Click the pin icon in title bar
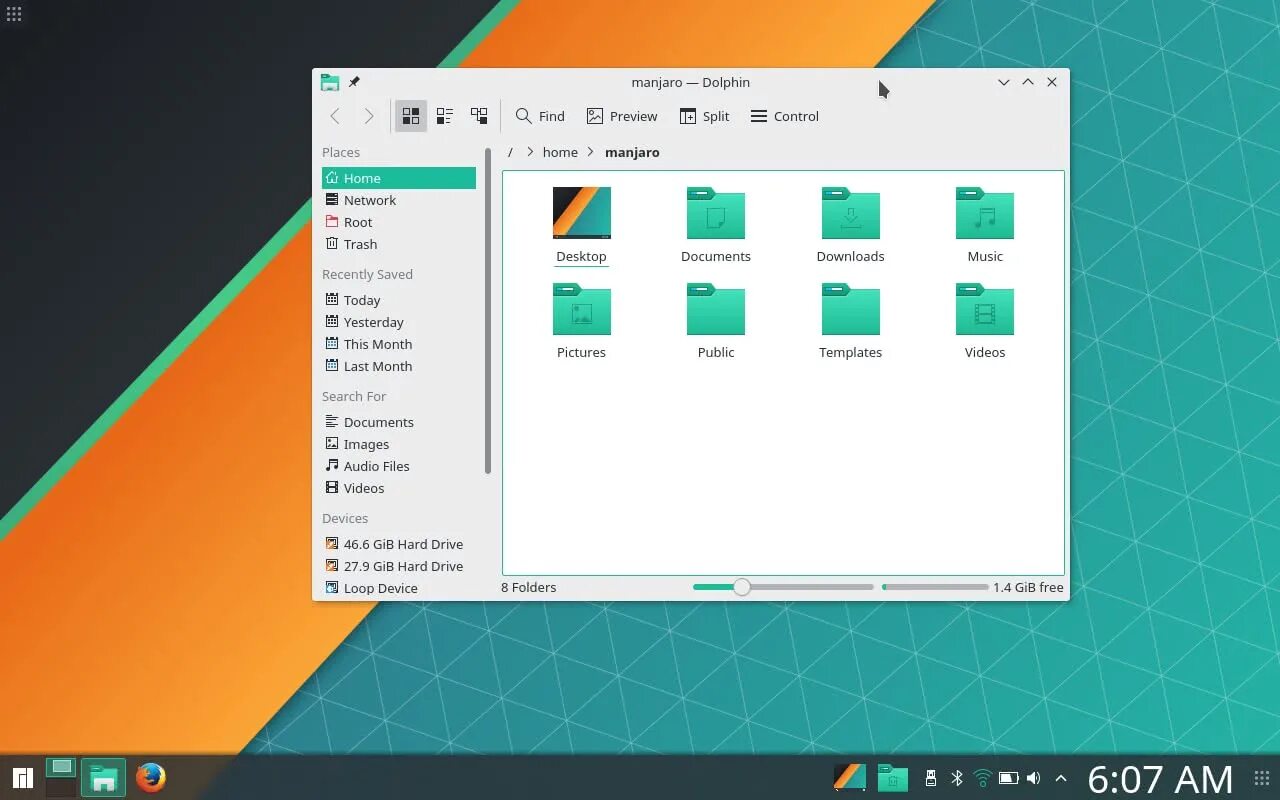Image resolution: width=1280 pixels, height=800 pixels. 354,82
